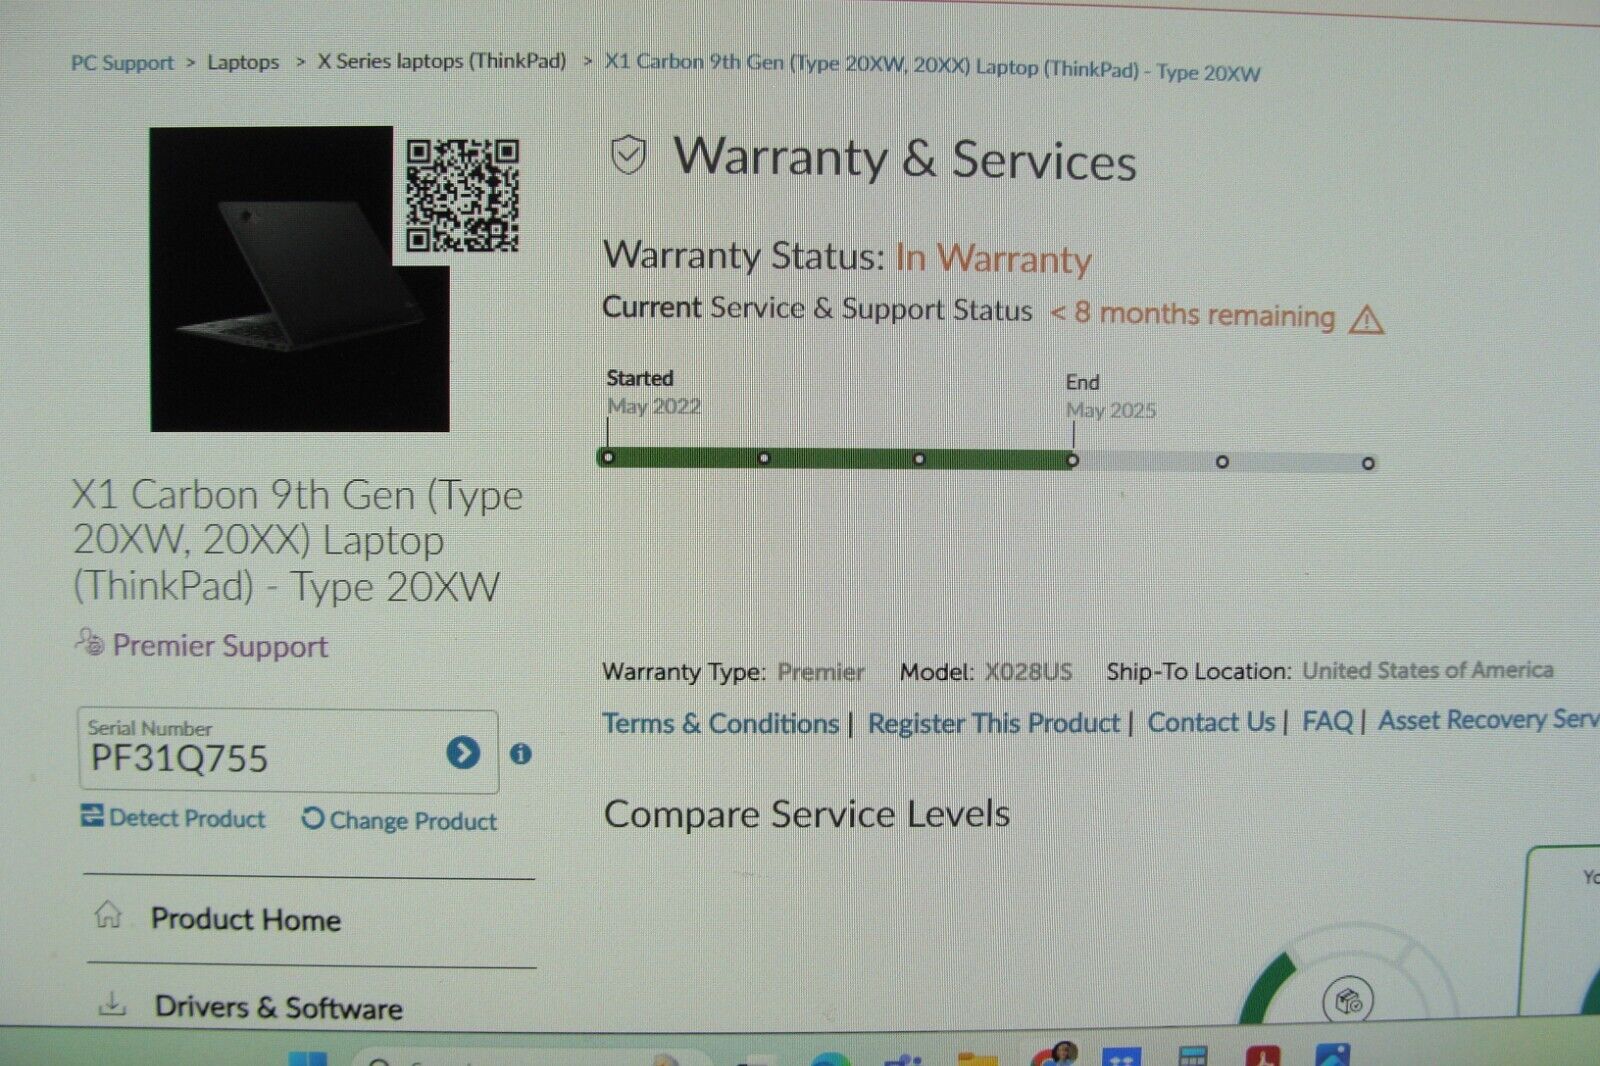Click the fifth dot on the grey timeline section
Viewport: 1600px width, 1066px height.
pos(1222,462)
